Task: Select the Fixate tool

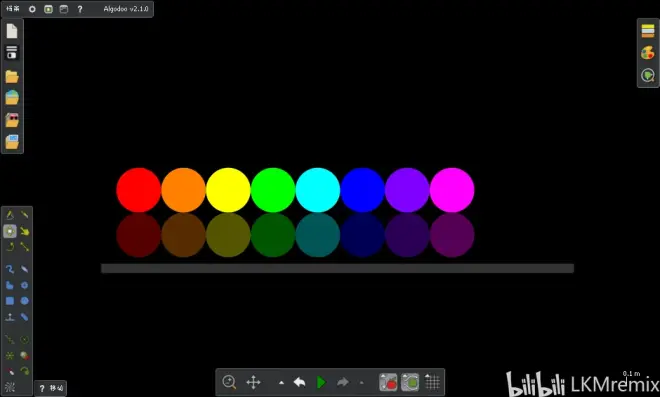Action: (10, 355)
